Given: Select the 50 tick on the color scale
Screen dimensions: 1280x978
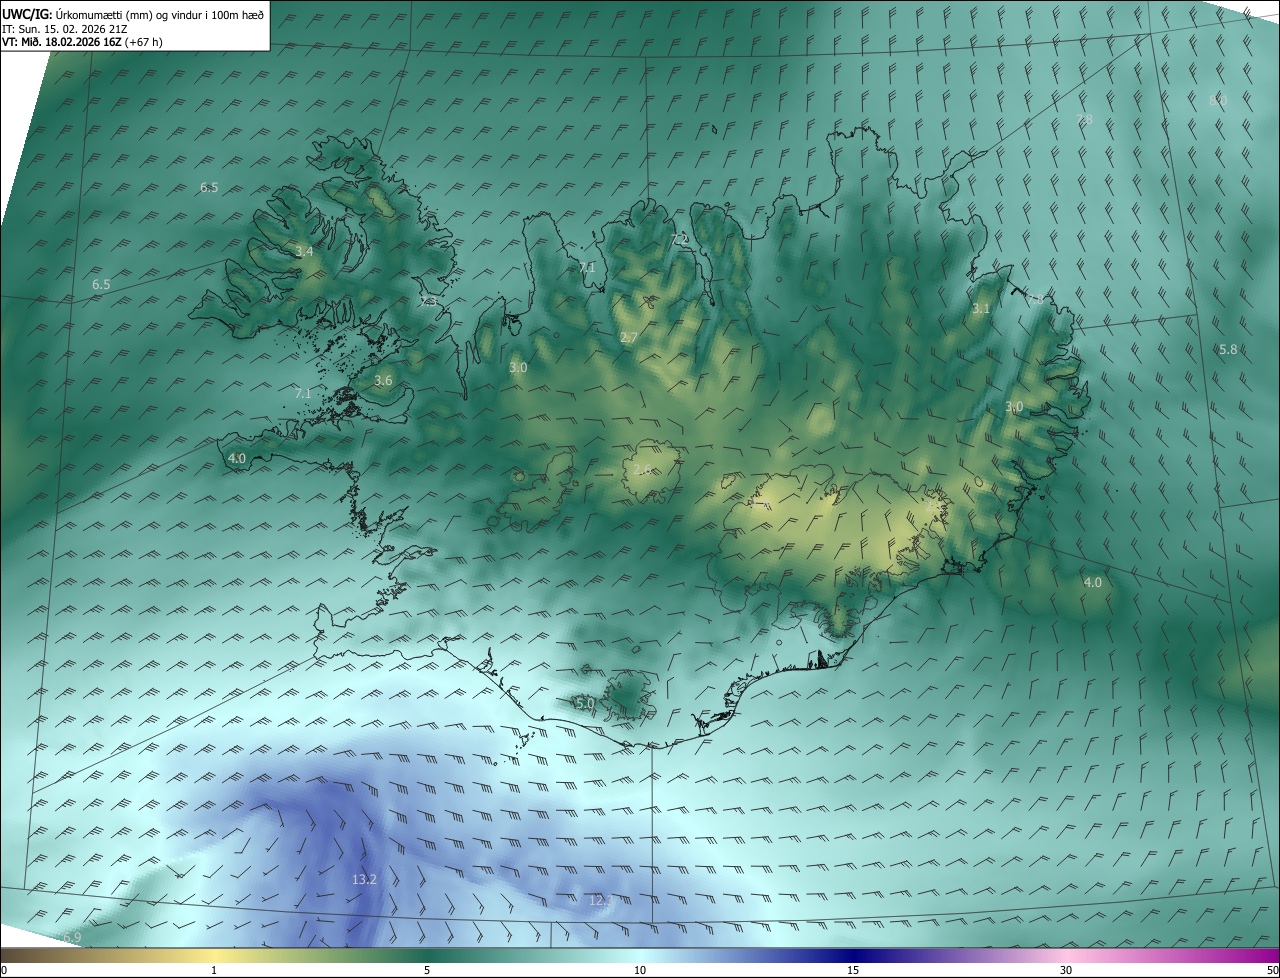Looking at the screenshot, I should (x=1272, y=971).
